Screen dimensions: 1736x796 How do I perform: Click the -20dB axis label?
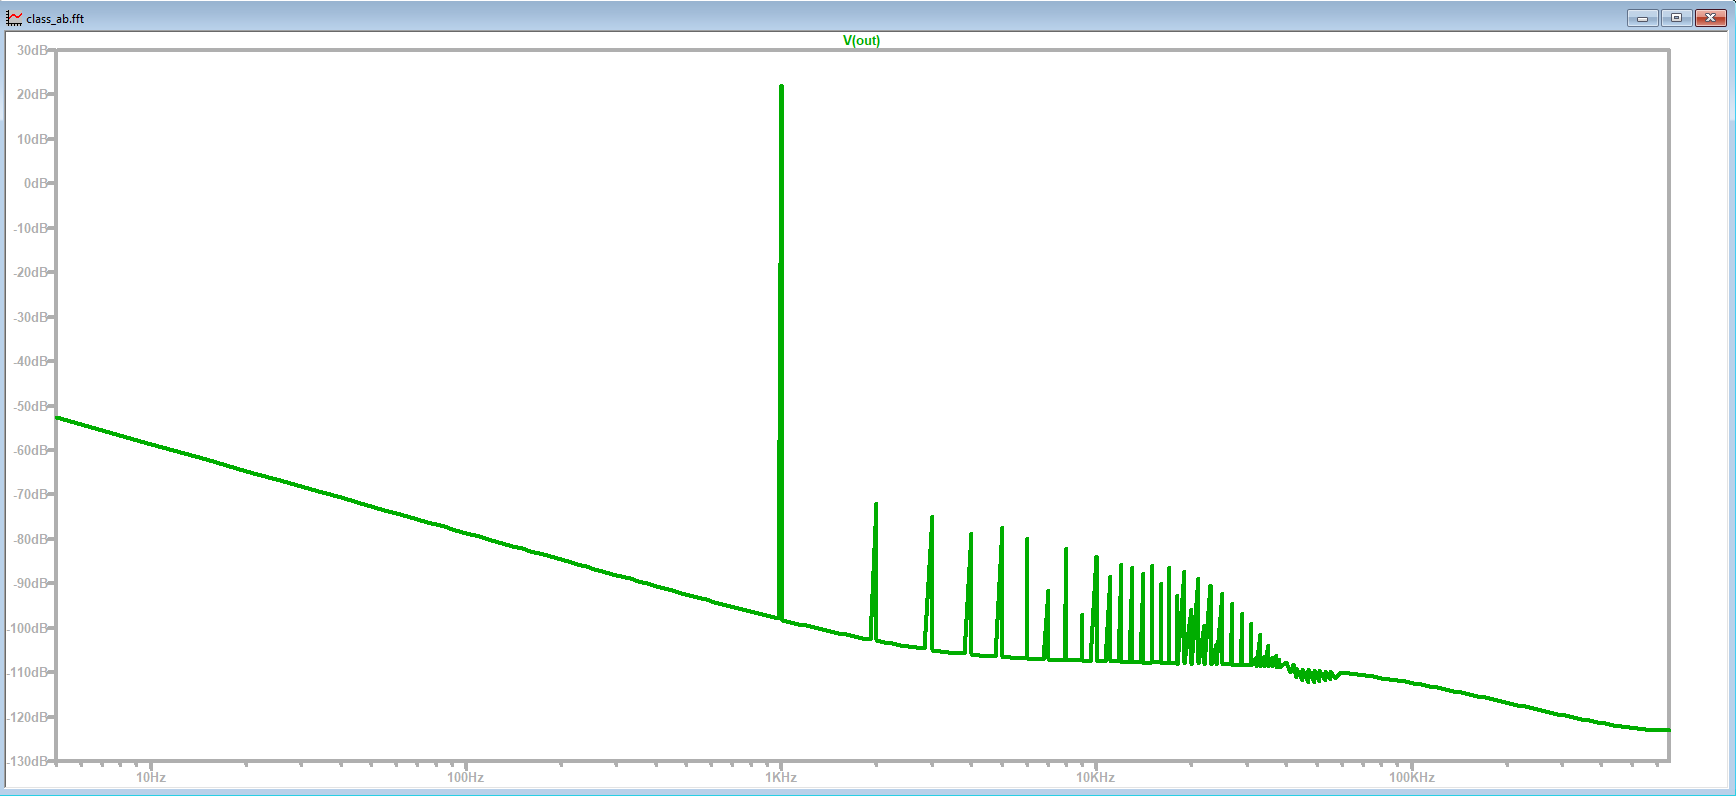30,273
